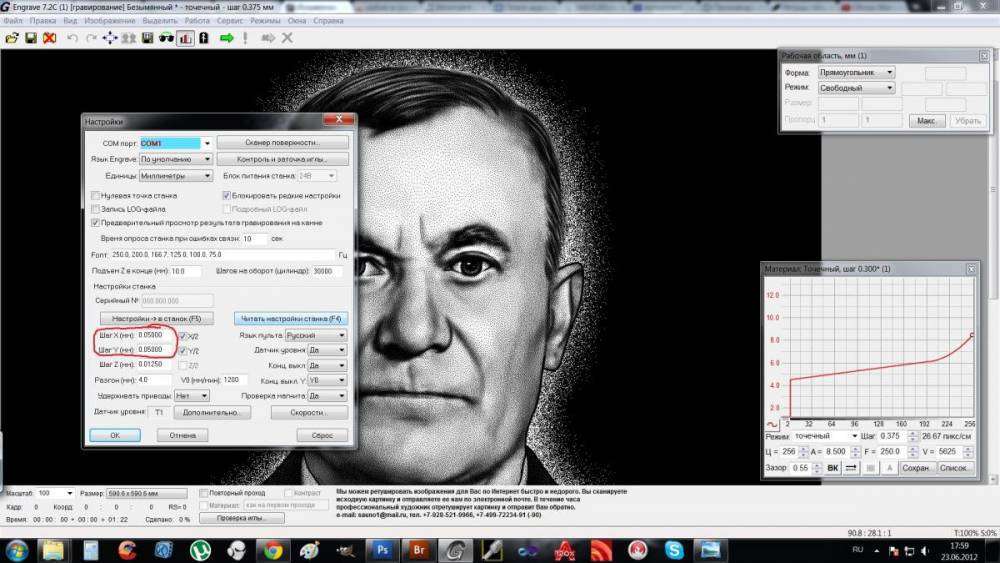Click the Шаг X (мм) input field

pos(155,335)
